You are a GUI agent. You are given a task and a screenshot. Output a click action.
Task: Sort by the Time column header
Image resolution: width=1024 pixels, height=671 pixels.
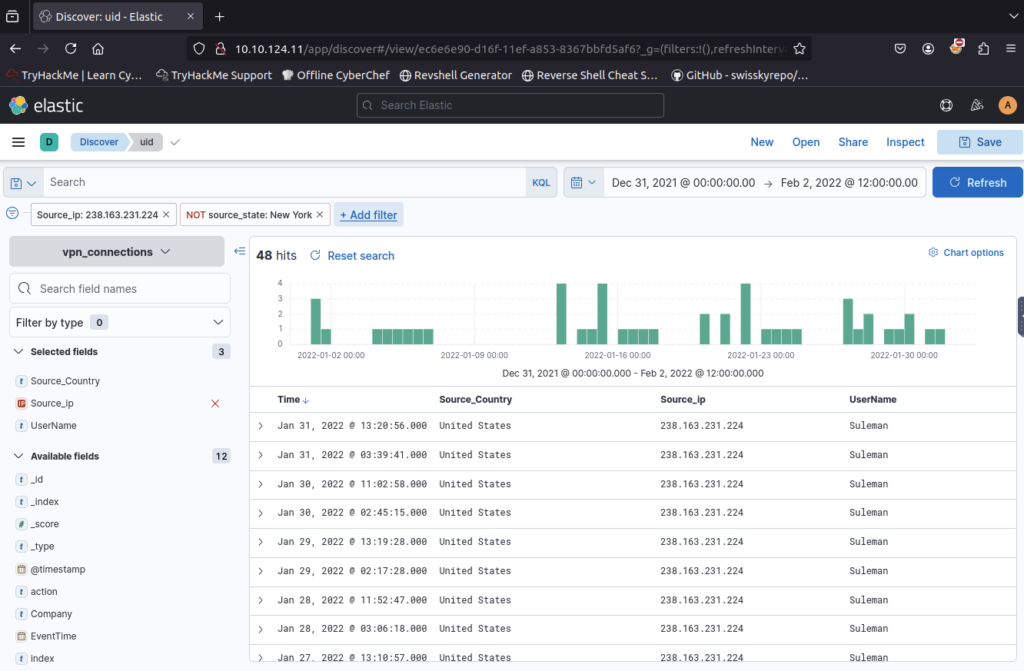[293, 399]
